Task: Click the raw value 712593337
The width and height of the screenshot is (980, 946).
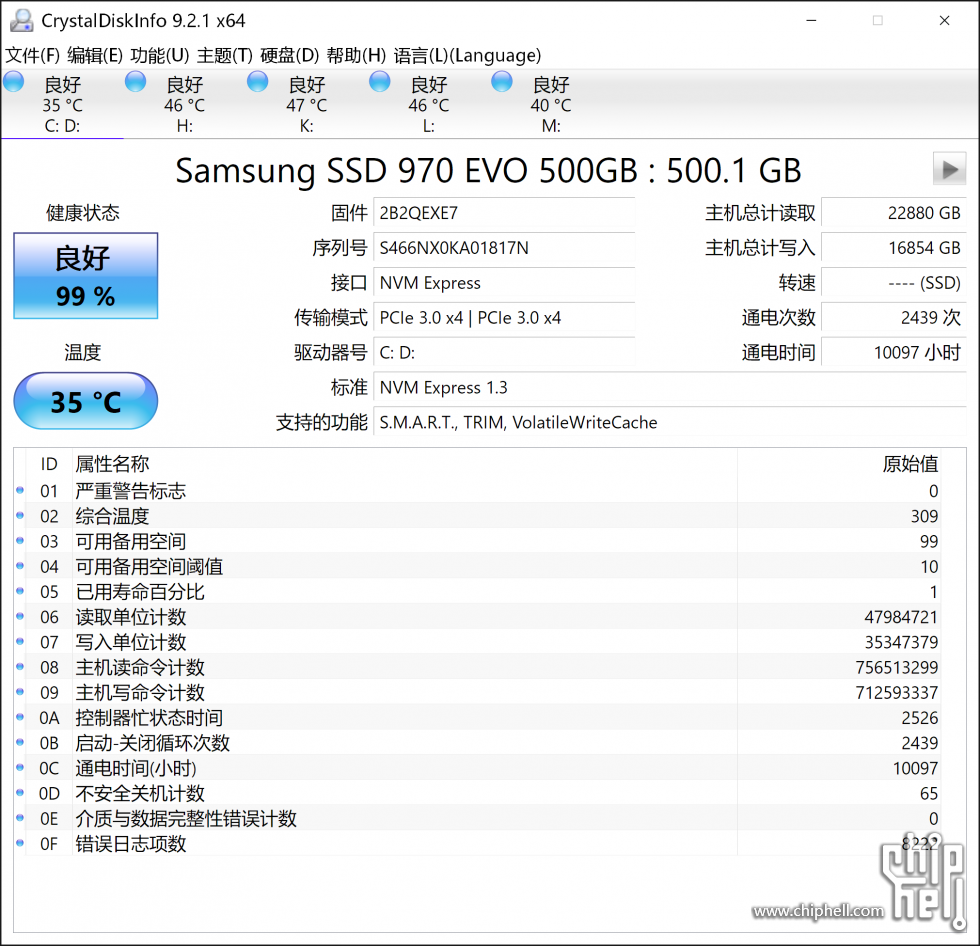Action: click(x=897, y=692)
